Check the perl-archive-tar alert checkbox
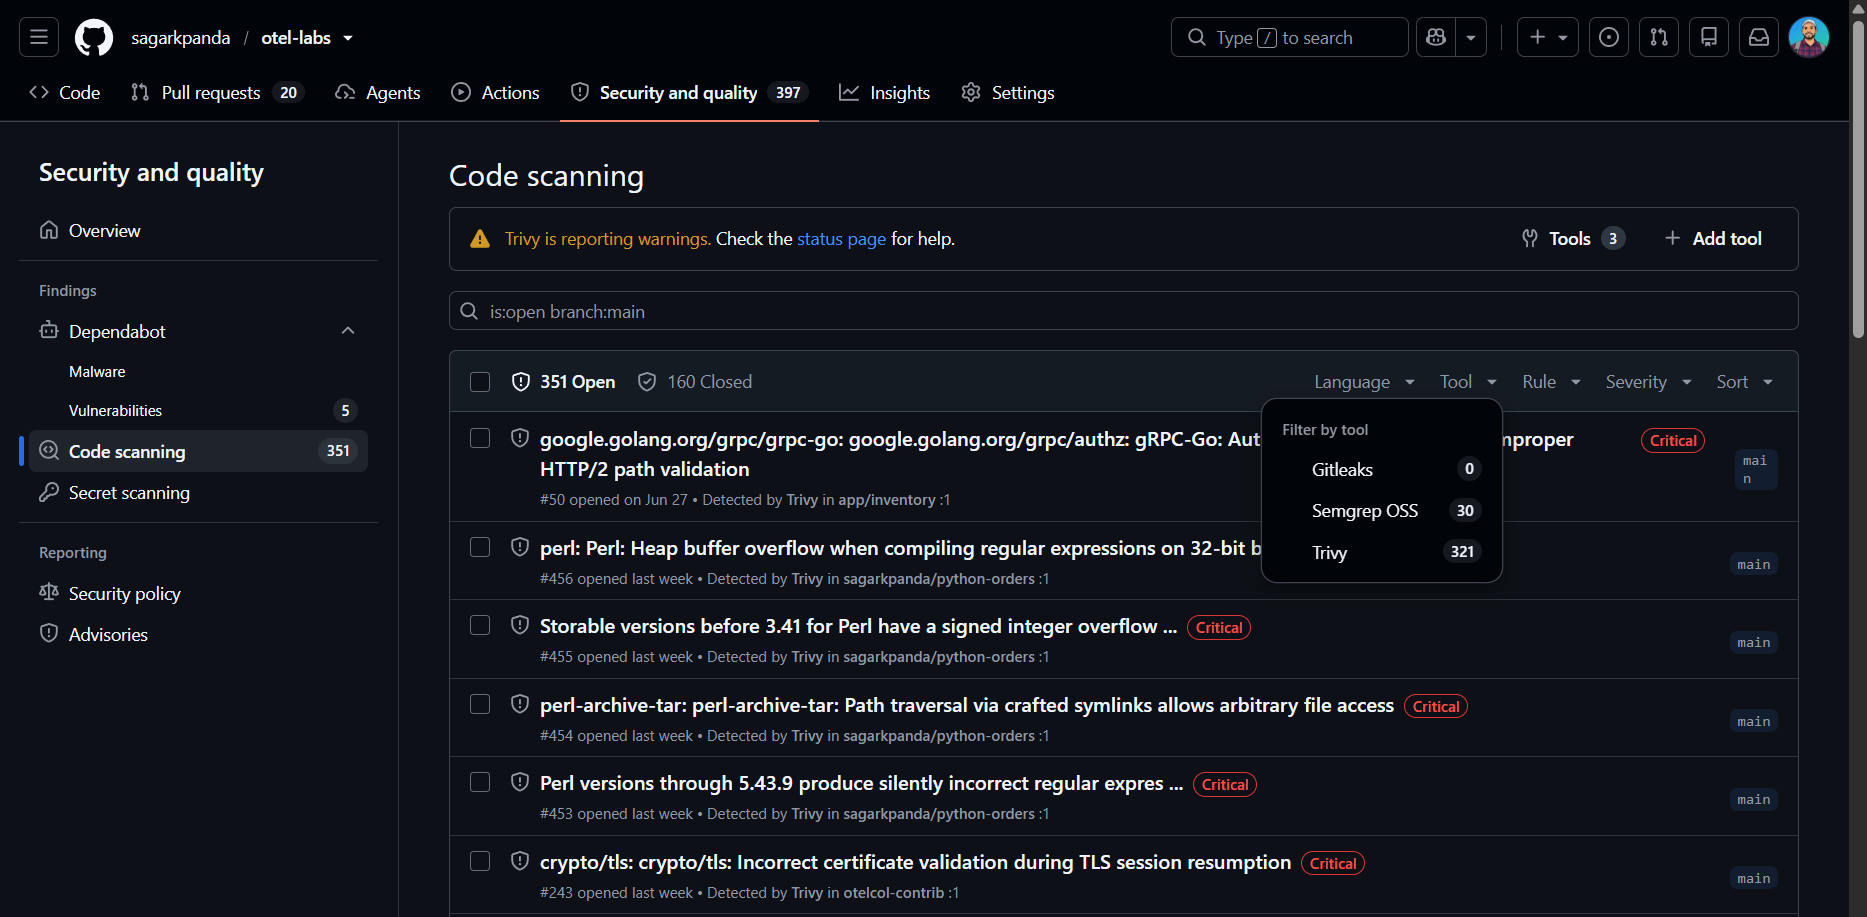Image resolution: width=1867 pixels, height=917 pixels. coord(480,704)
